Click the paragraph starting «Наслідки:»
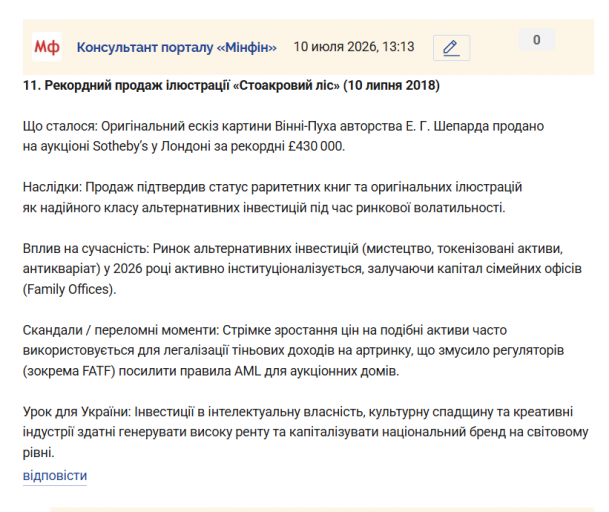 tap(272, 197)
